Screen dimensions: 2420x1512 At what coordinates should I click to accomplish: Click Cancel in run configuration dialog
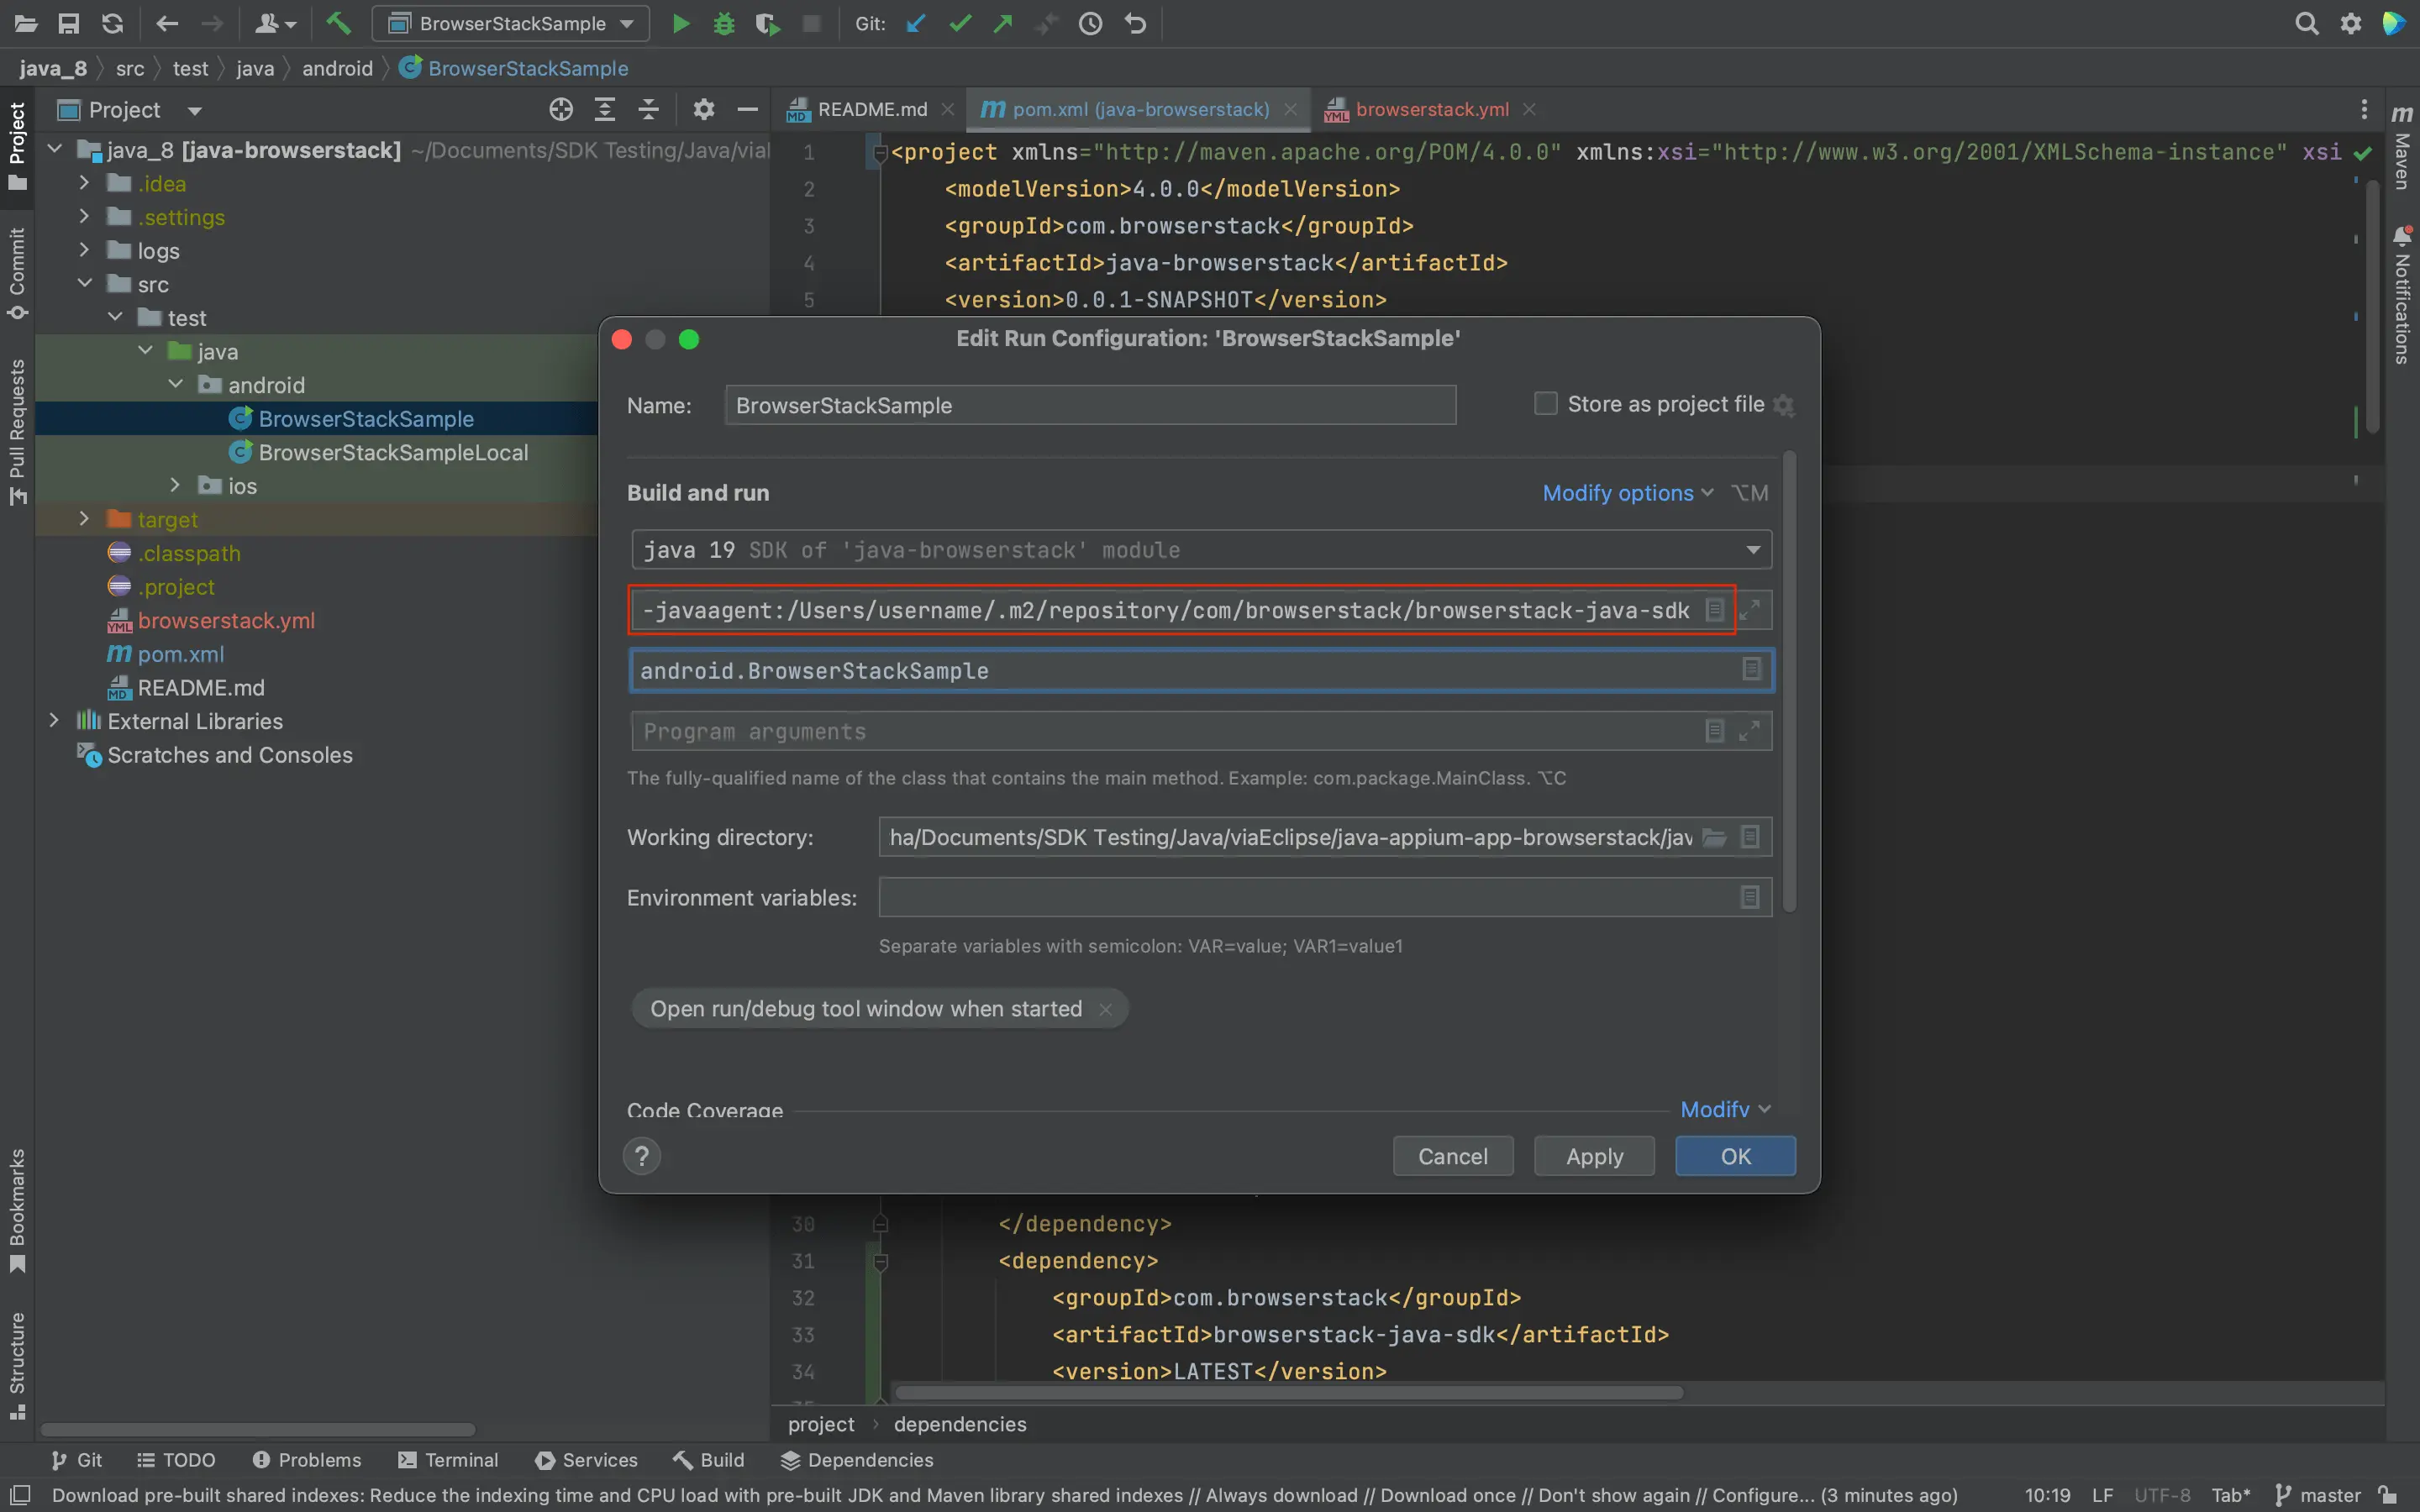tap(1452, 1156)
